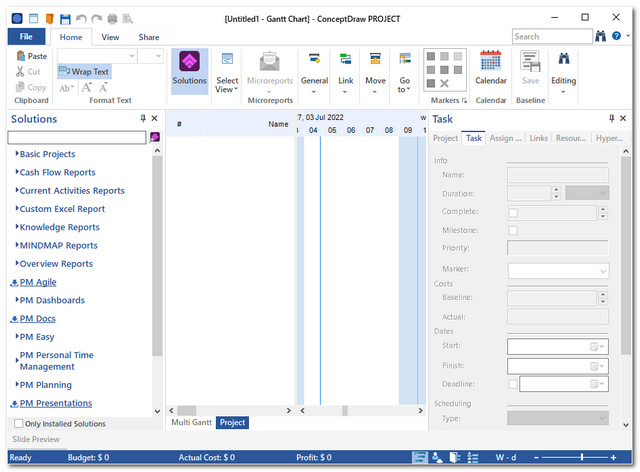Click the Solutions ribbon button
640x472 pixels.
pyautogui.click(x=189, y=71)
